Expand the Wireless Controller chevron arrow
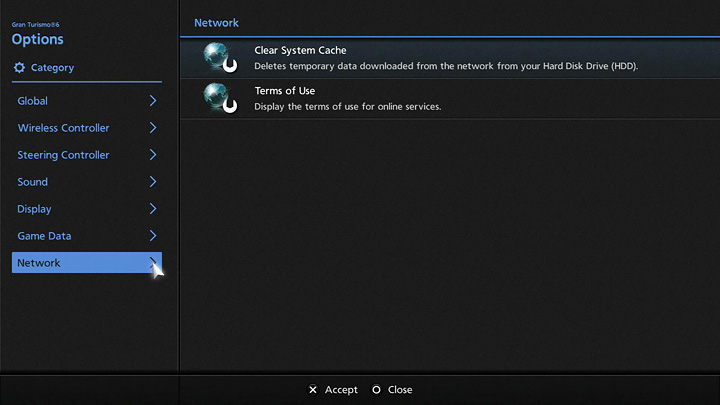The width and height of the screenshot is (720, 405). [x=153, y=128]
